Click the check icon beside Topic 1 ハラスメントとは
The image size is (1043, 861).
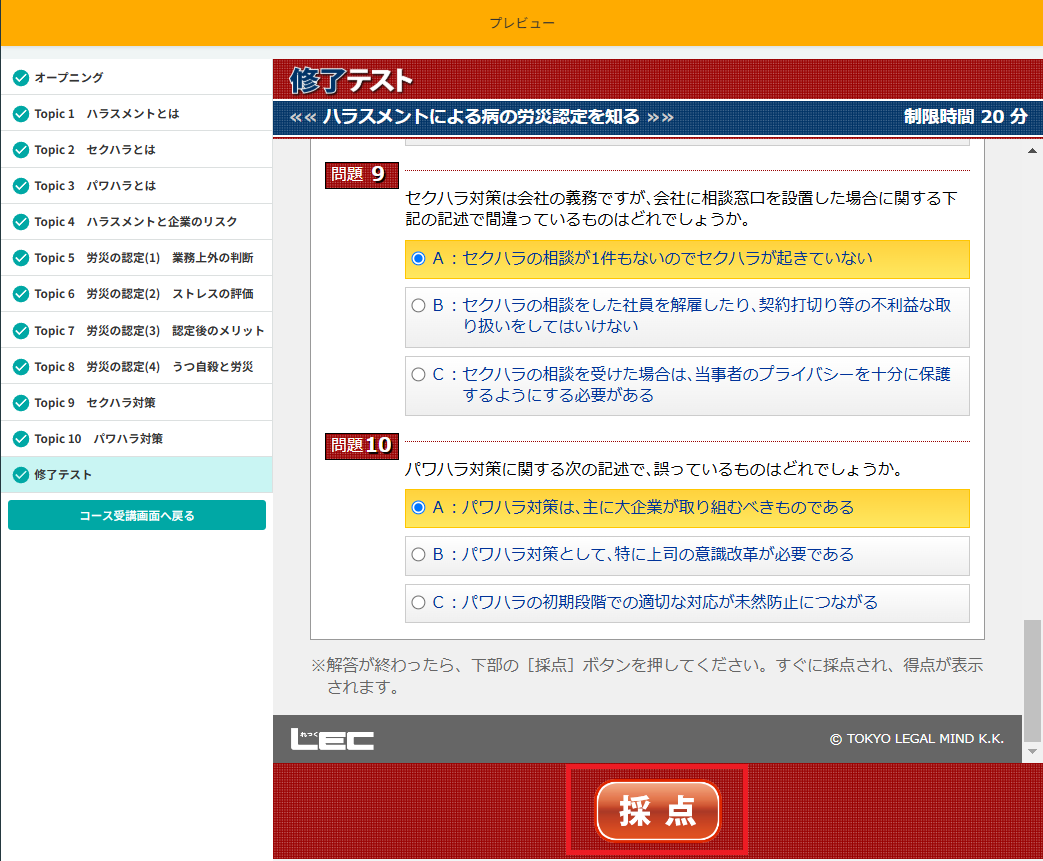(x=21, y=114)
